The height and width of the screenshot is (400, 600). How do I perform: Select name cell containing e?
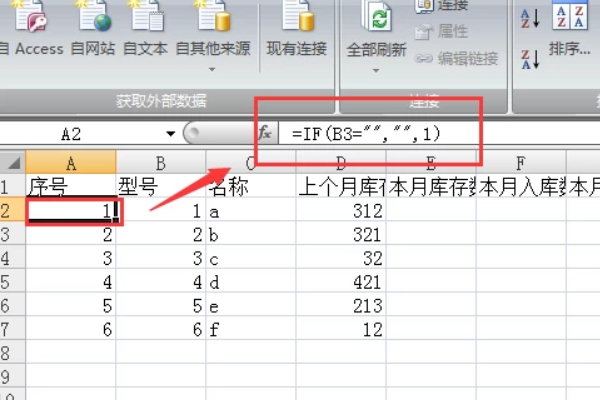coord(251,305)
